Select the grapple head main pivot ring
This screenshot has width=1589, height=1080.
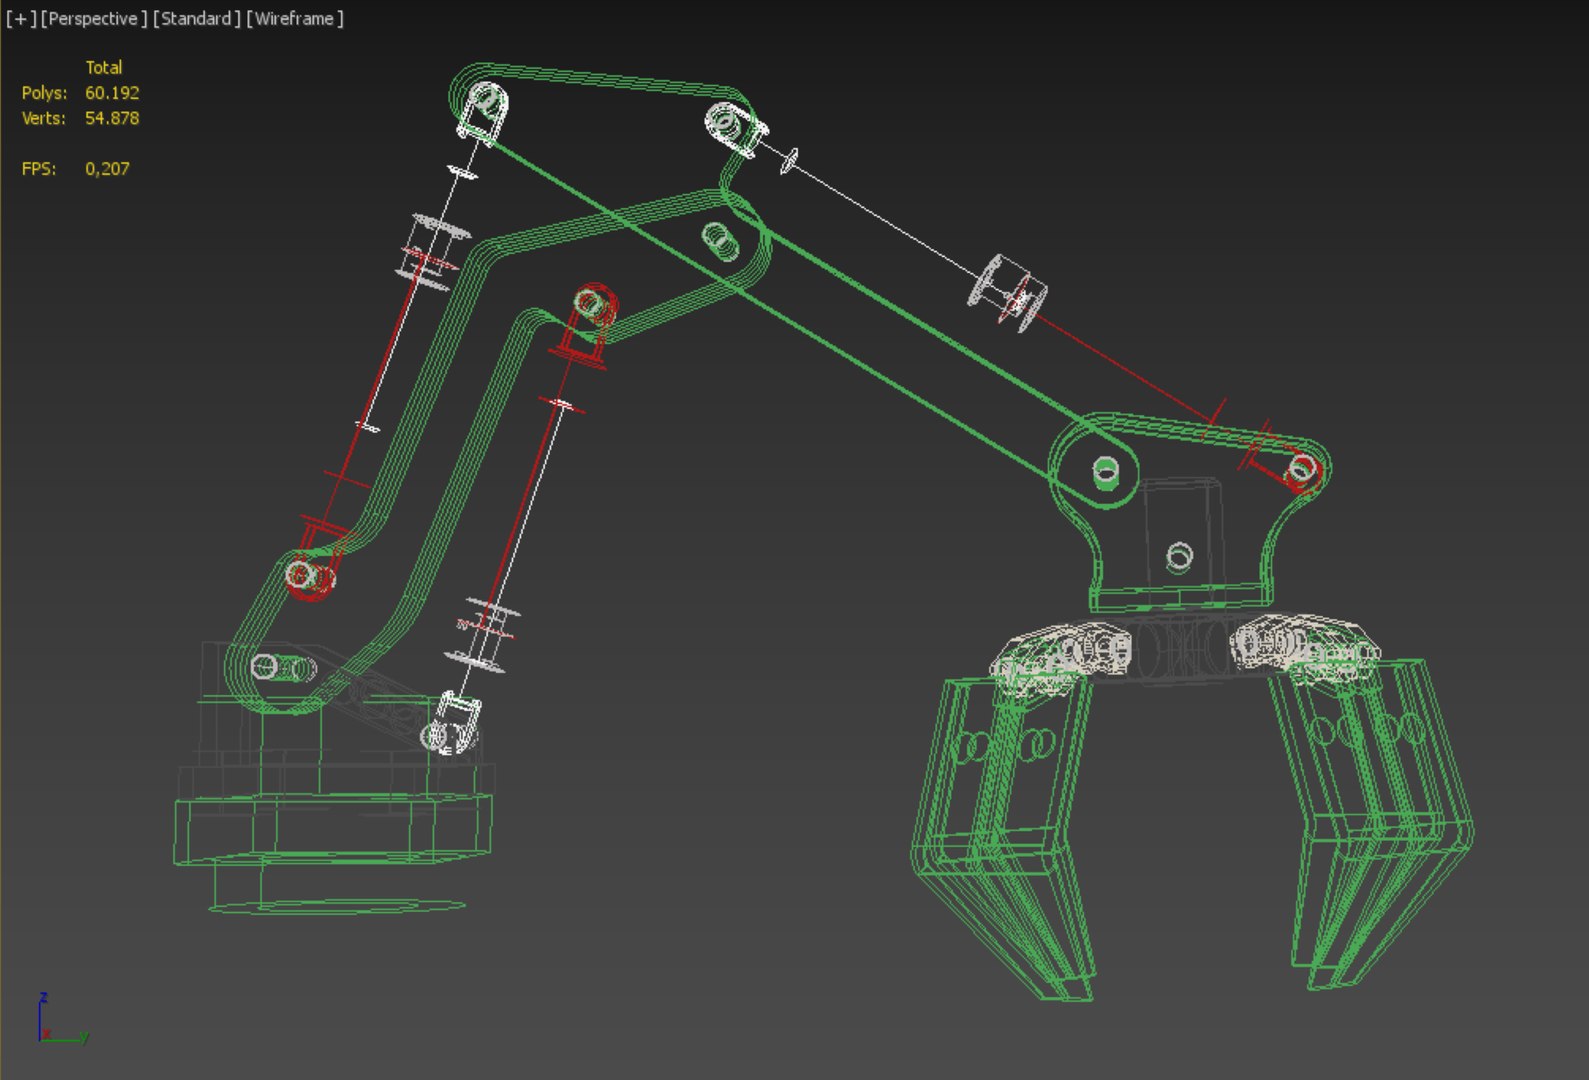point(1106,470)
